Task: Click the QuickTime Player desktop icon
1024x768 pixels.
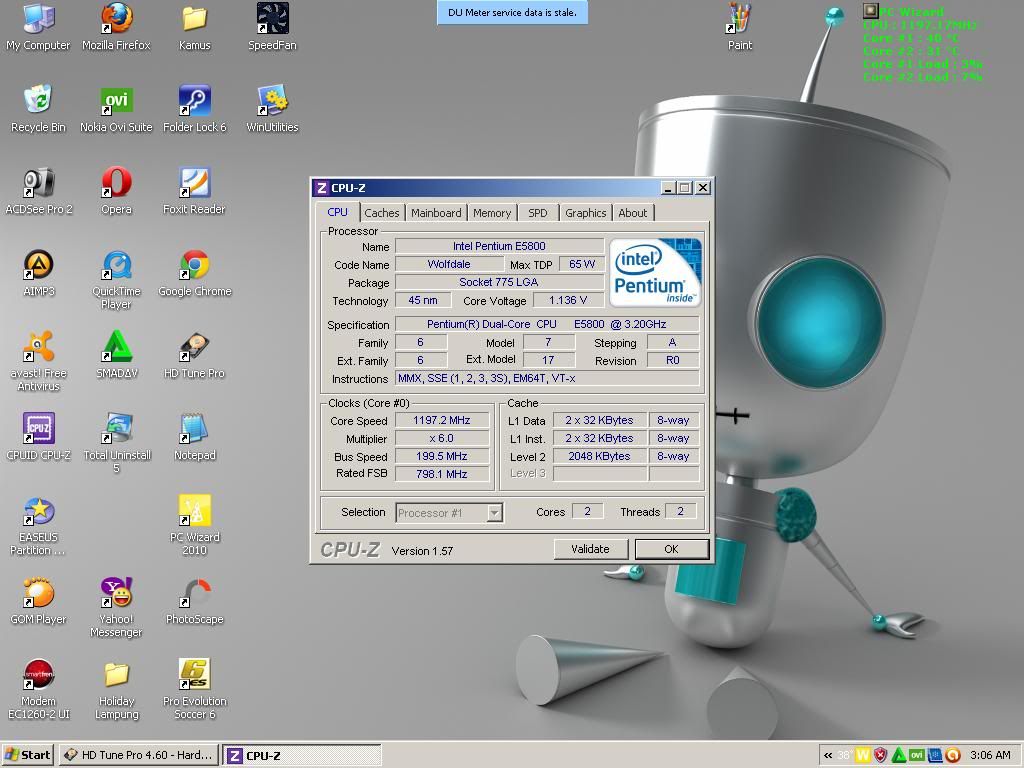Action: pos(116,280)
